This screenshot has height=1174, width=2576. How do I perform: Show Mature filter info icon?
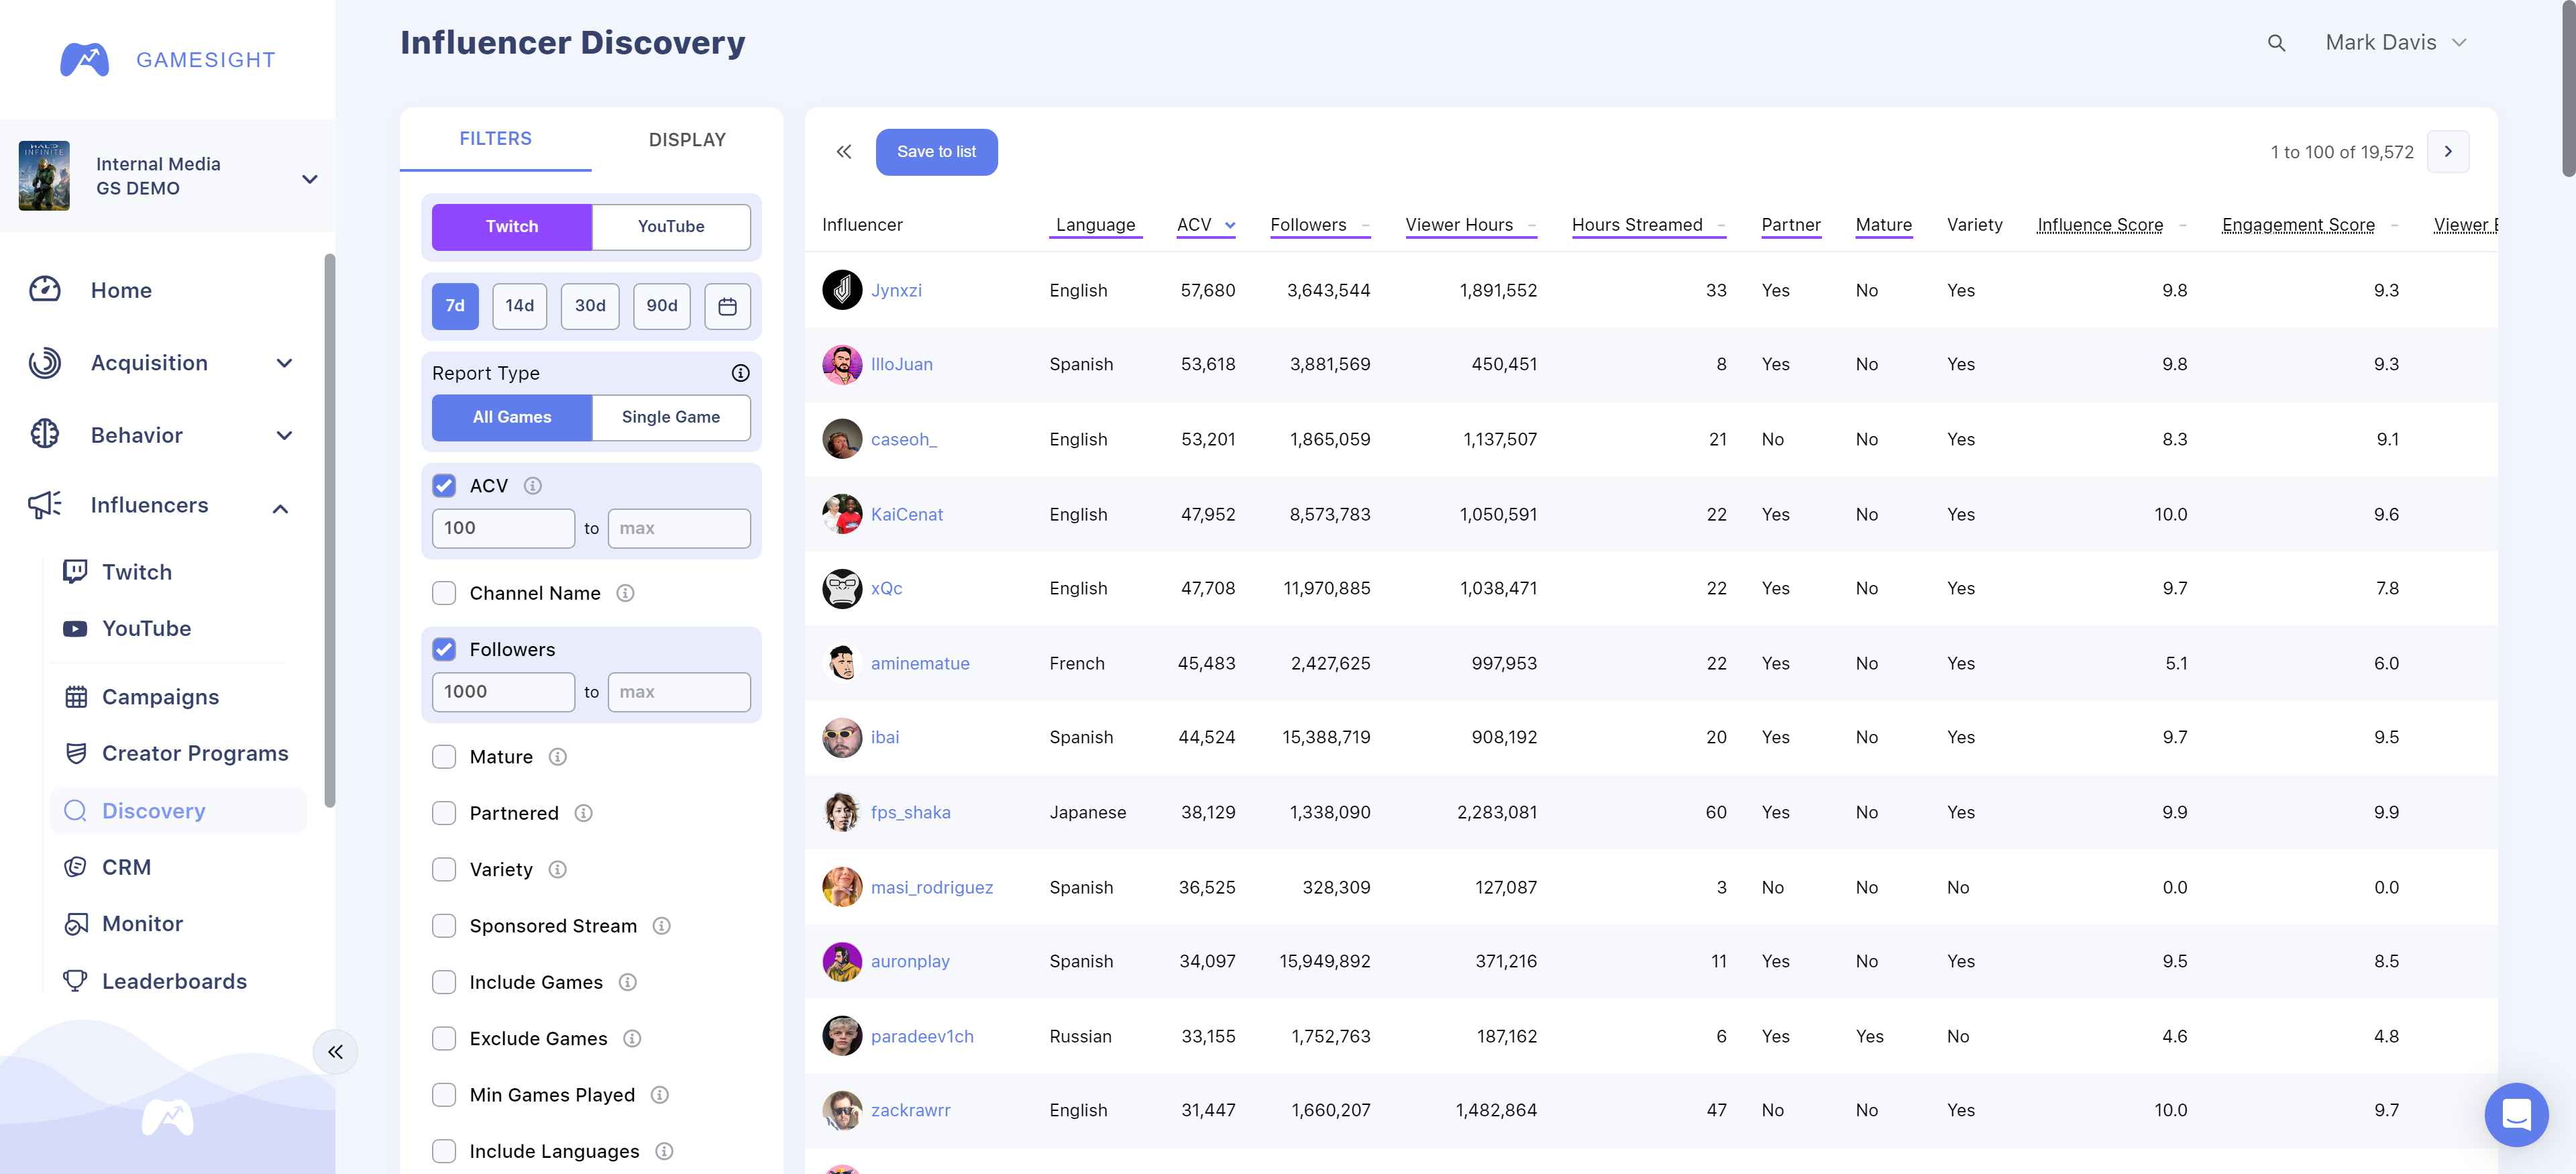[x=558, y=757]
